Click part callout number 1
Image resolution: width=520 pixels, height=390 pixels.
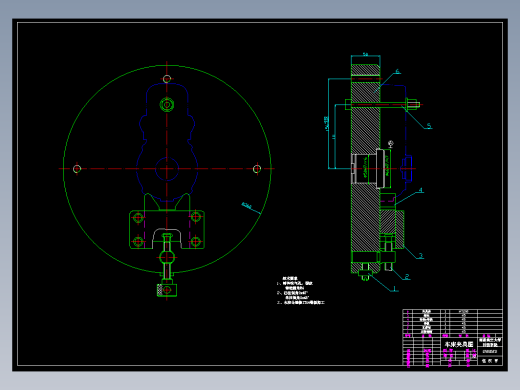coord(395,289)
